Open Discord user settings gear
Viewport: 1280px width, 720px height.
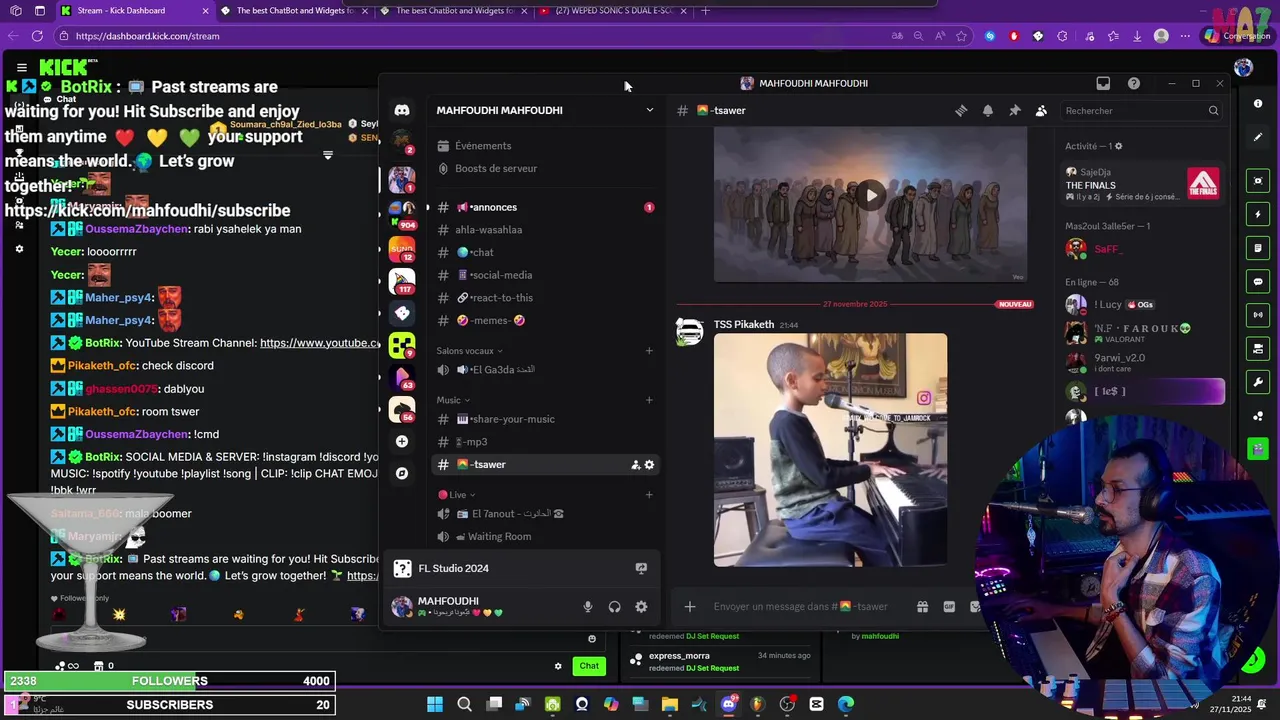point(641,607)
